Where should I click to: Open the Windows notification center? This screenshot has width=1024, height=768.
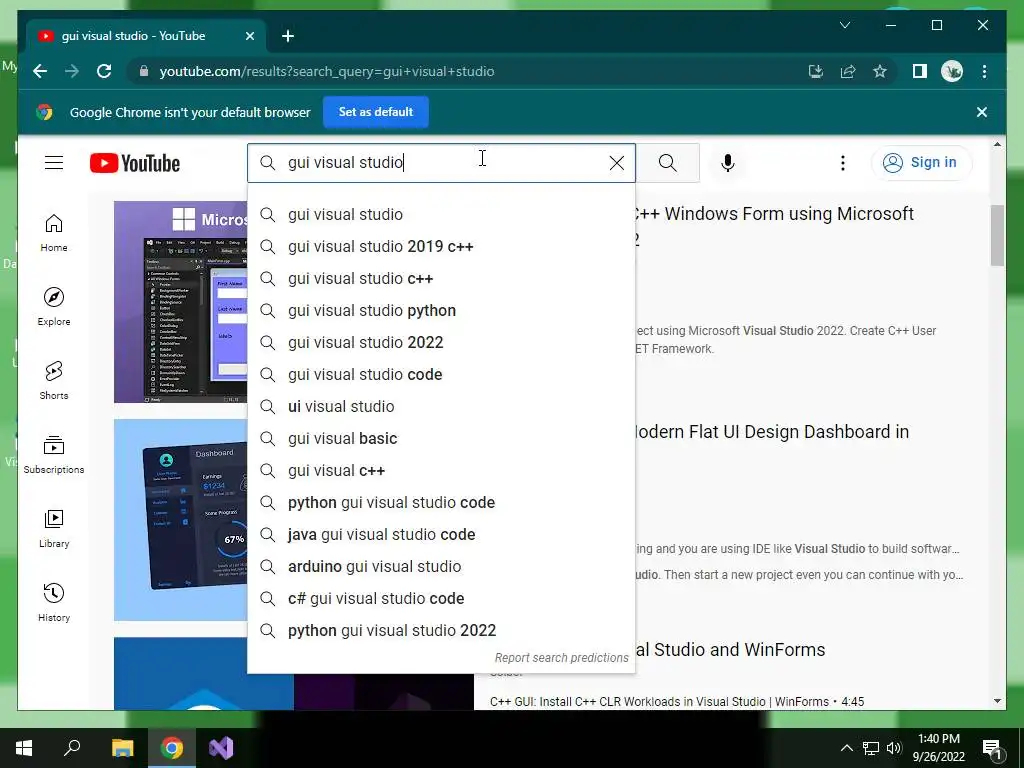click(992, 748)
